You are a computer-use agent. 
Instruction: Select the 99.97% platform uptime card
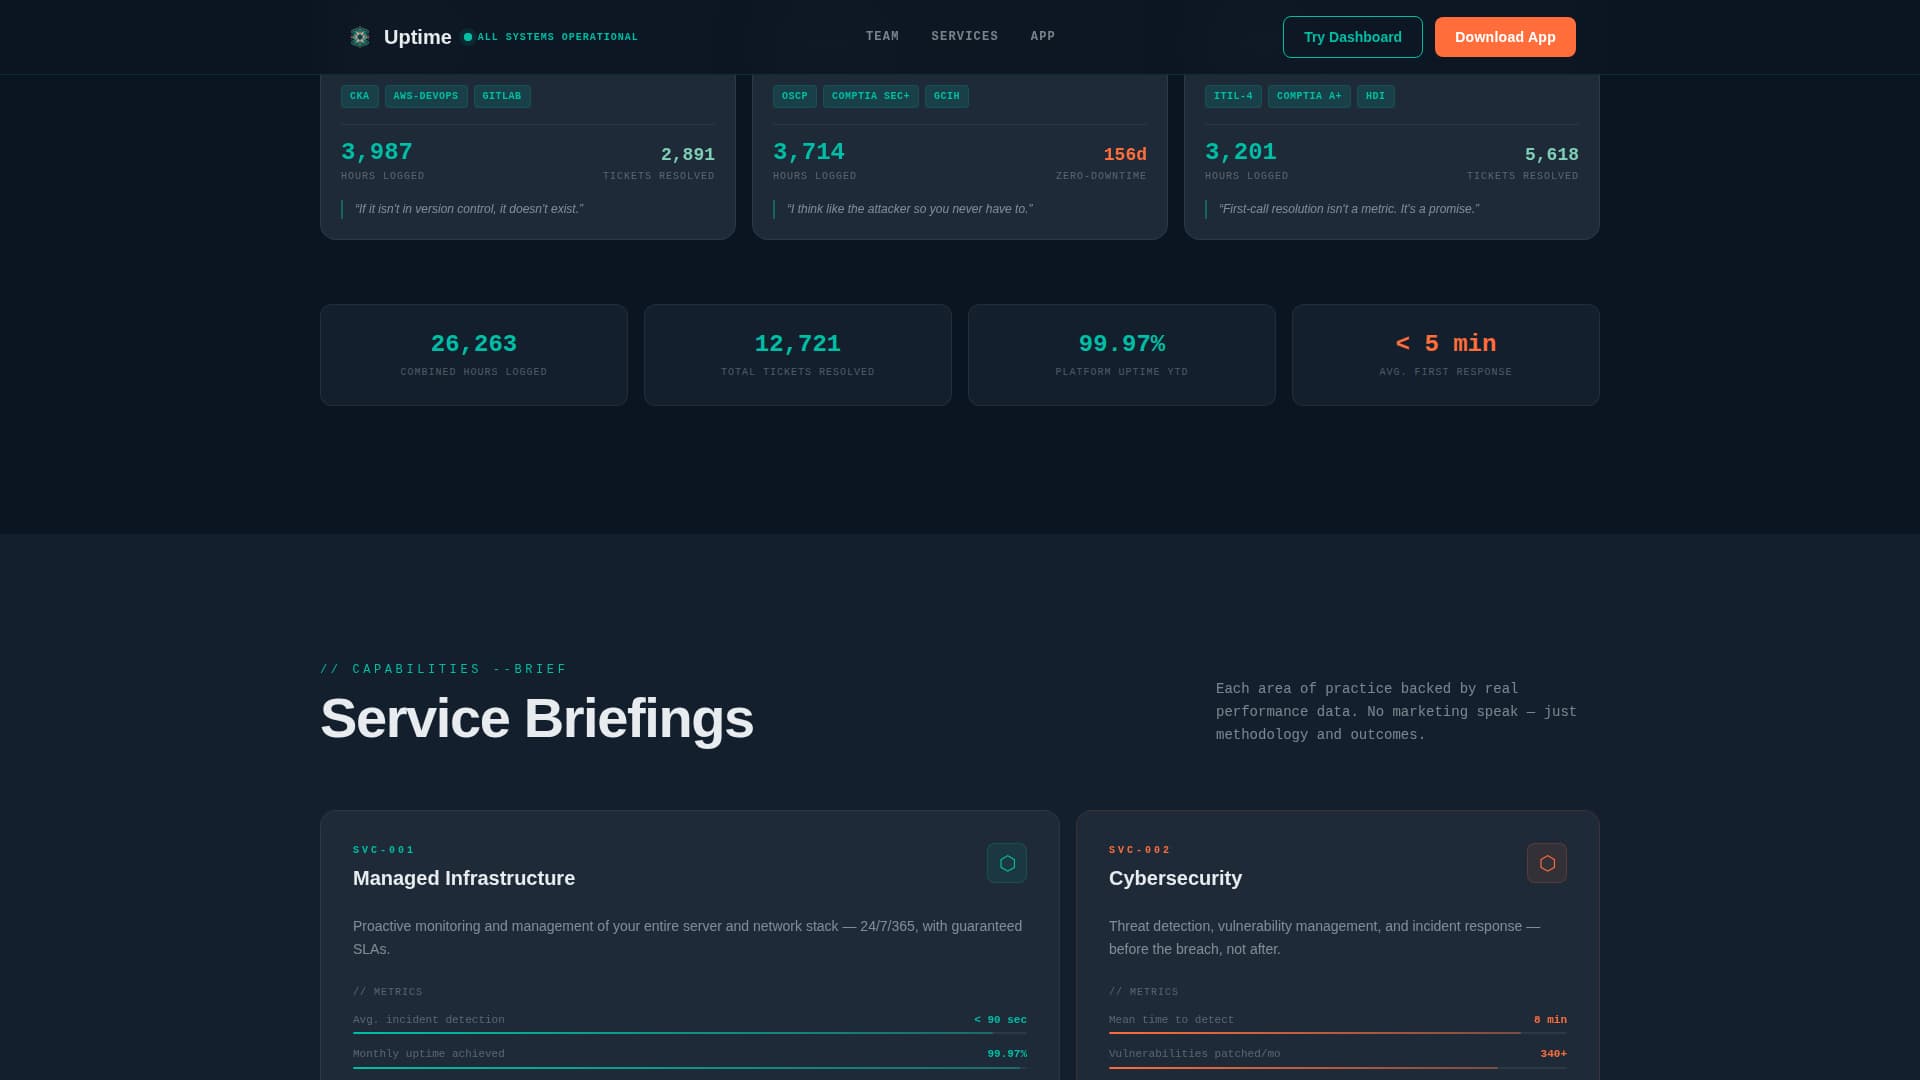click(1121, 354)
